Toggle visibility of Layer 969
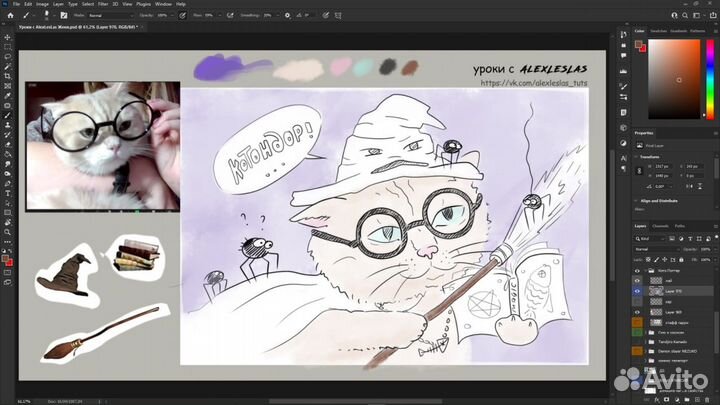Viewport: 720px width, 405px height. [637, 312]
